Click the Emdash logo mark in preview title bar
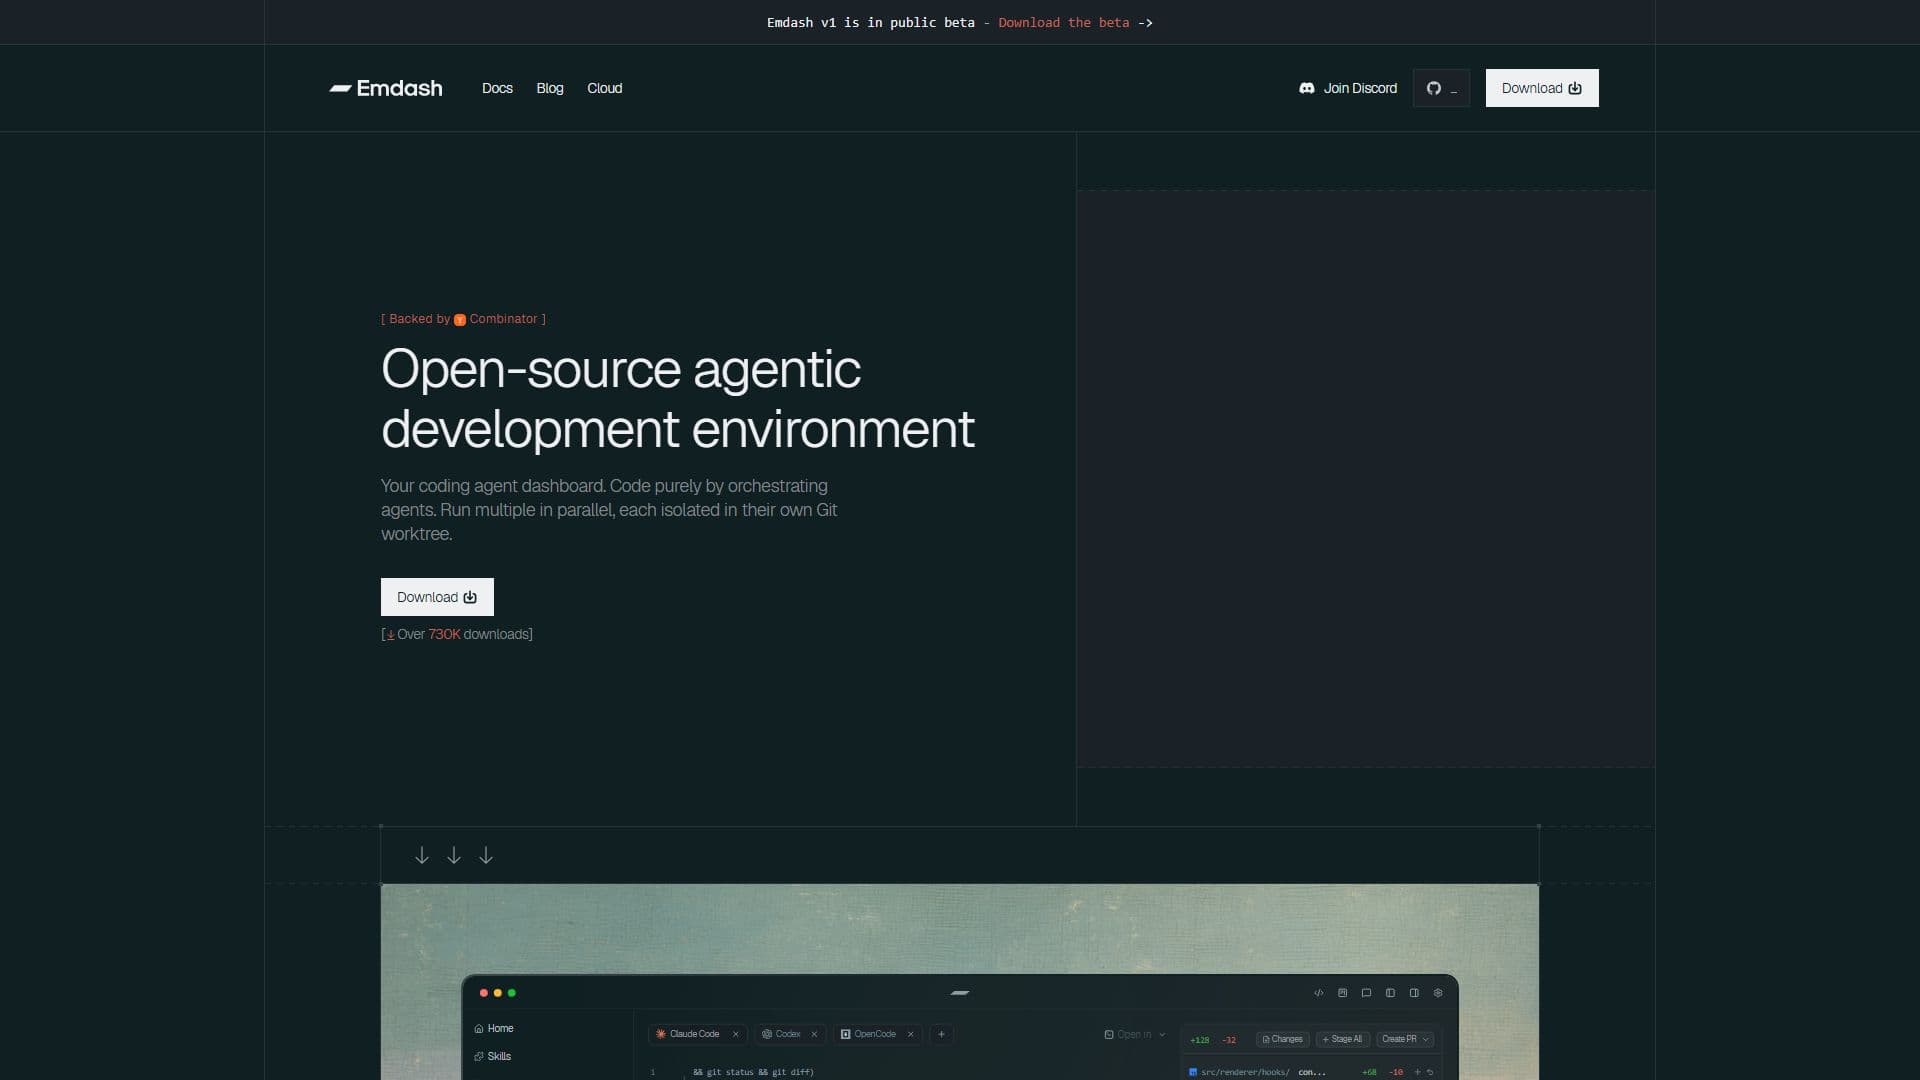Image resolution: width=1920 pixels, height=1080 pixels. pyautogui.click(x=960, y=993)
